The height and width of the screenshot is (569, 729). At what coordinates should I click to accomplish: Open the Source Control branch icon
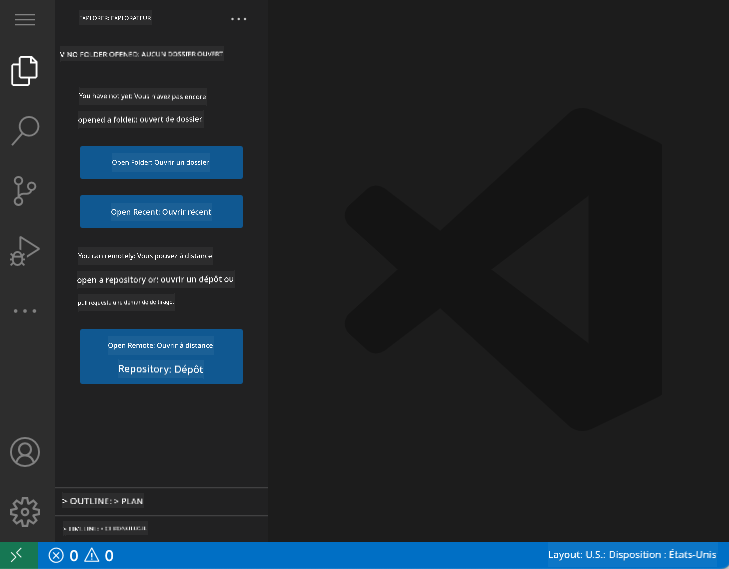coord(25,190)
